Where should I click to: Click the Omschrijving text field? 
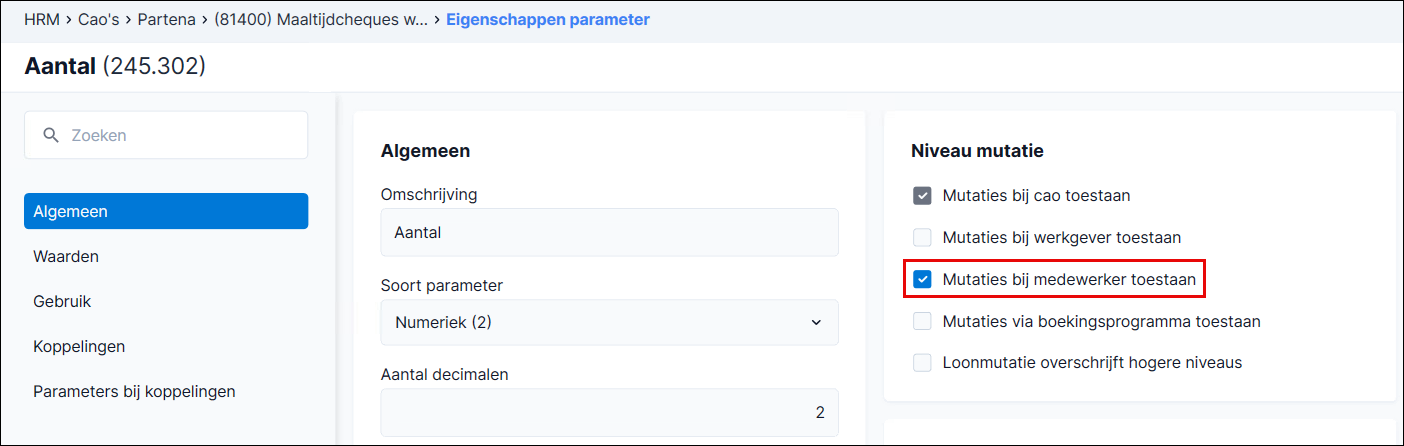(x=610, y=232)
